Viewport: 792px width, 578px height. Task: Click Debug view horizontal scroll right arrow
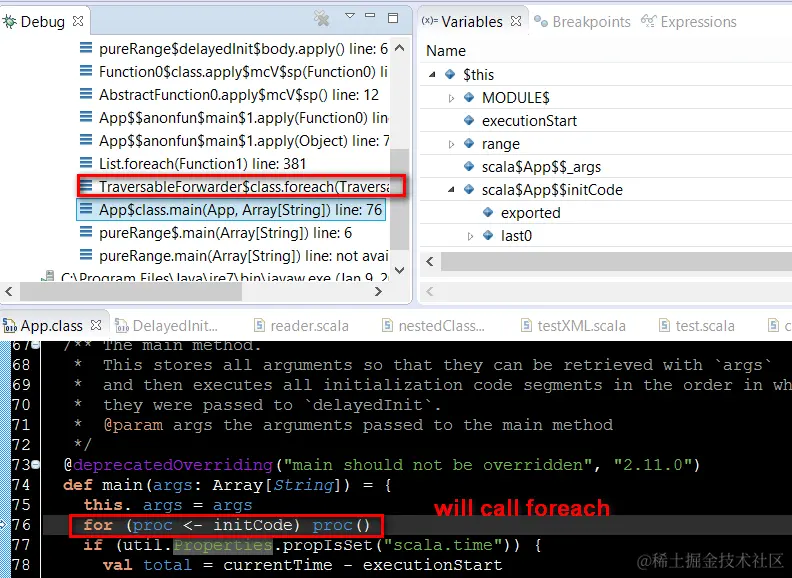click(x=378, y=292)
